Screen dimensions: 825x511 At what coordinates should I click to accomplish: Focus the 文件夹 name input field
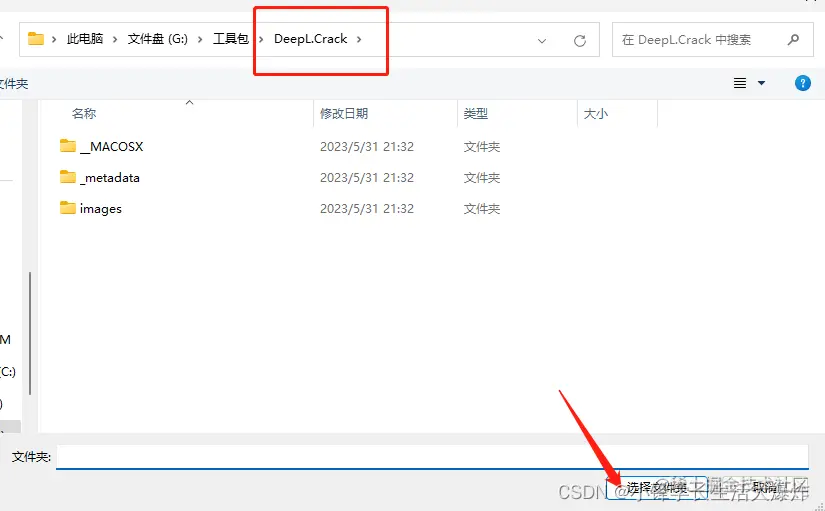click(x=432, y=457)
